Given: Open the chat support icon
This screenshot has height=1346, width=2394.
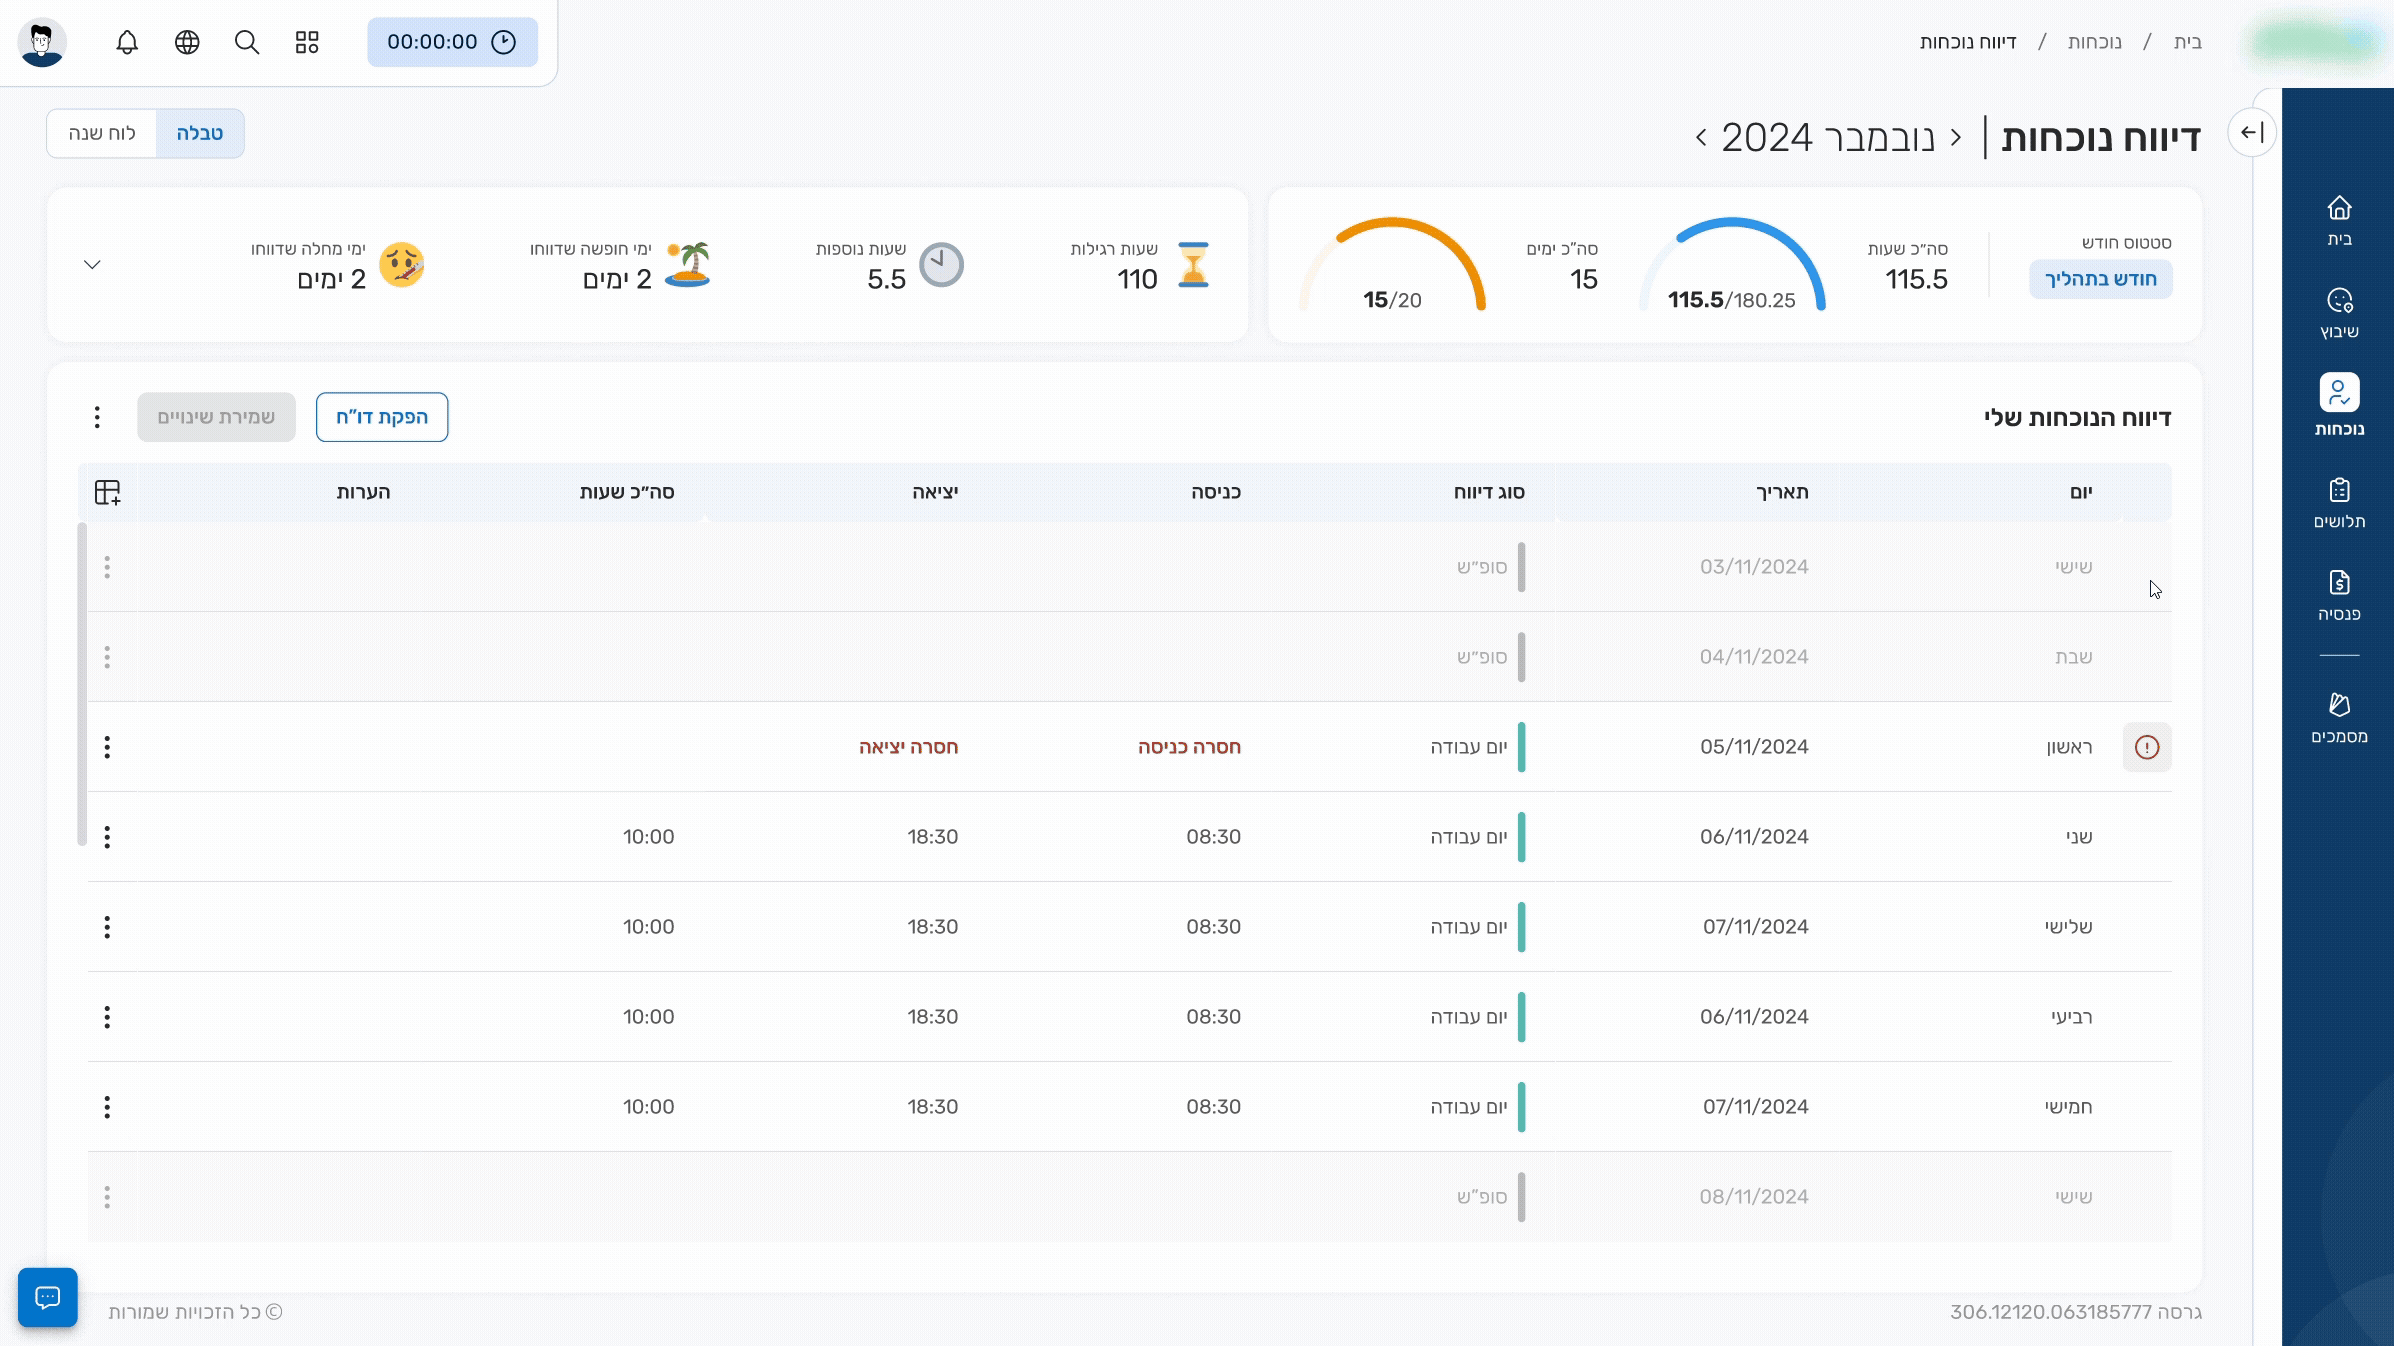Looking at the screenshot, I should 47,1297.
